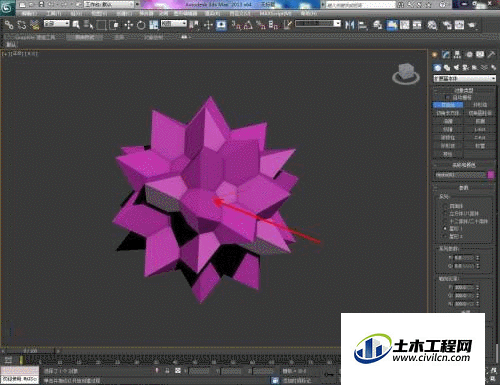
Task: Click the Align tool icon
Action: pos(362,25)
